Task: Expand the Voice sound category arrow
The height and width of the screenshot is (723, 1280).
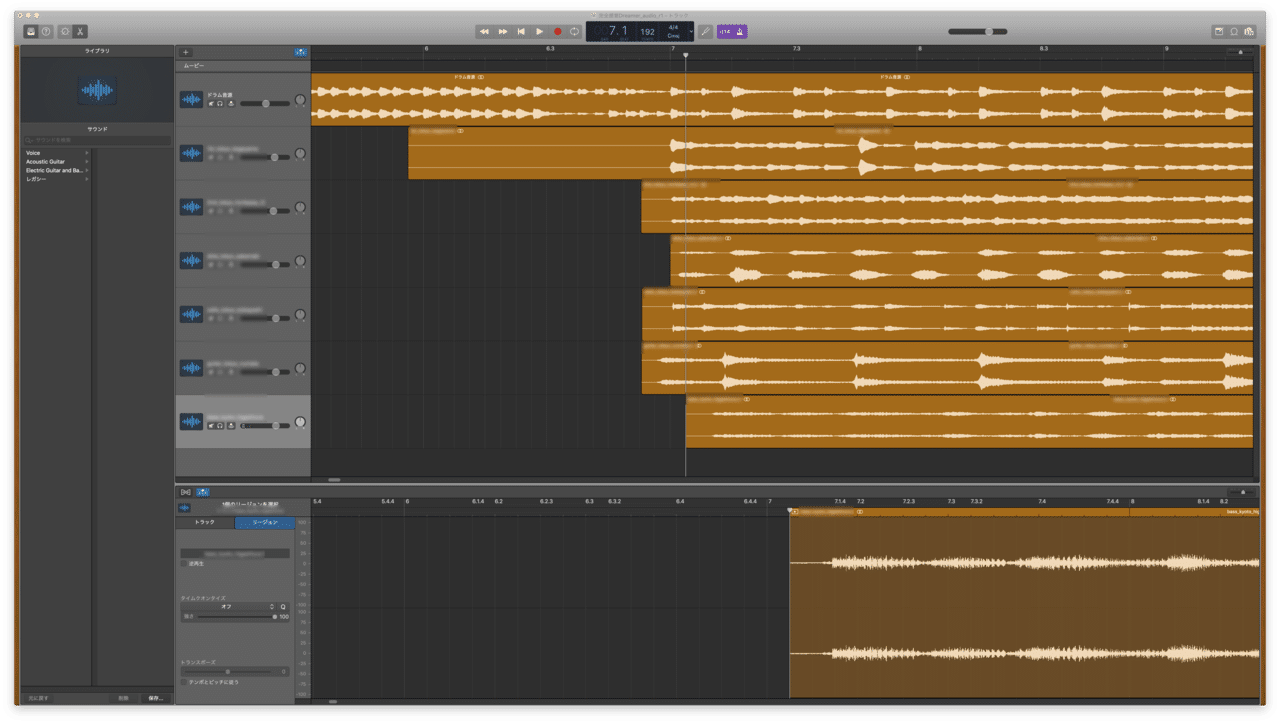Action: pyautogui.click(x=87, y=153)
